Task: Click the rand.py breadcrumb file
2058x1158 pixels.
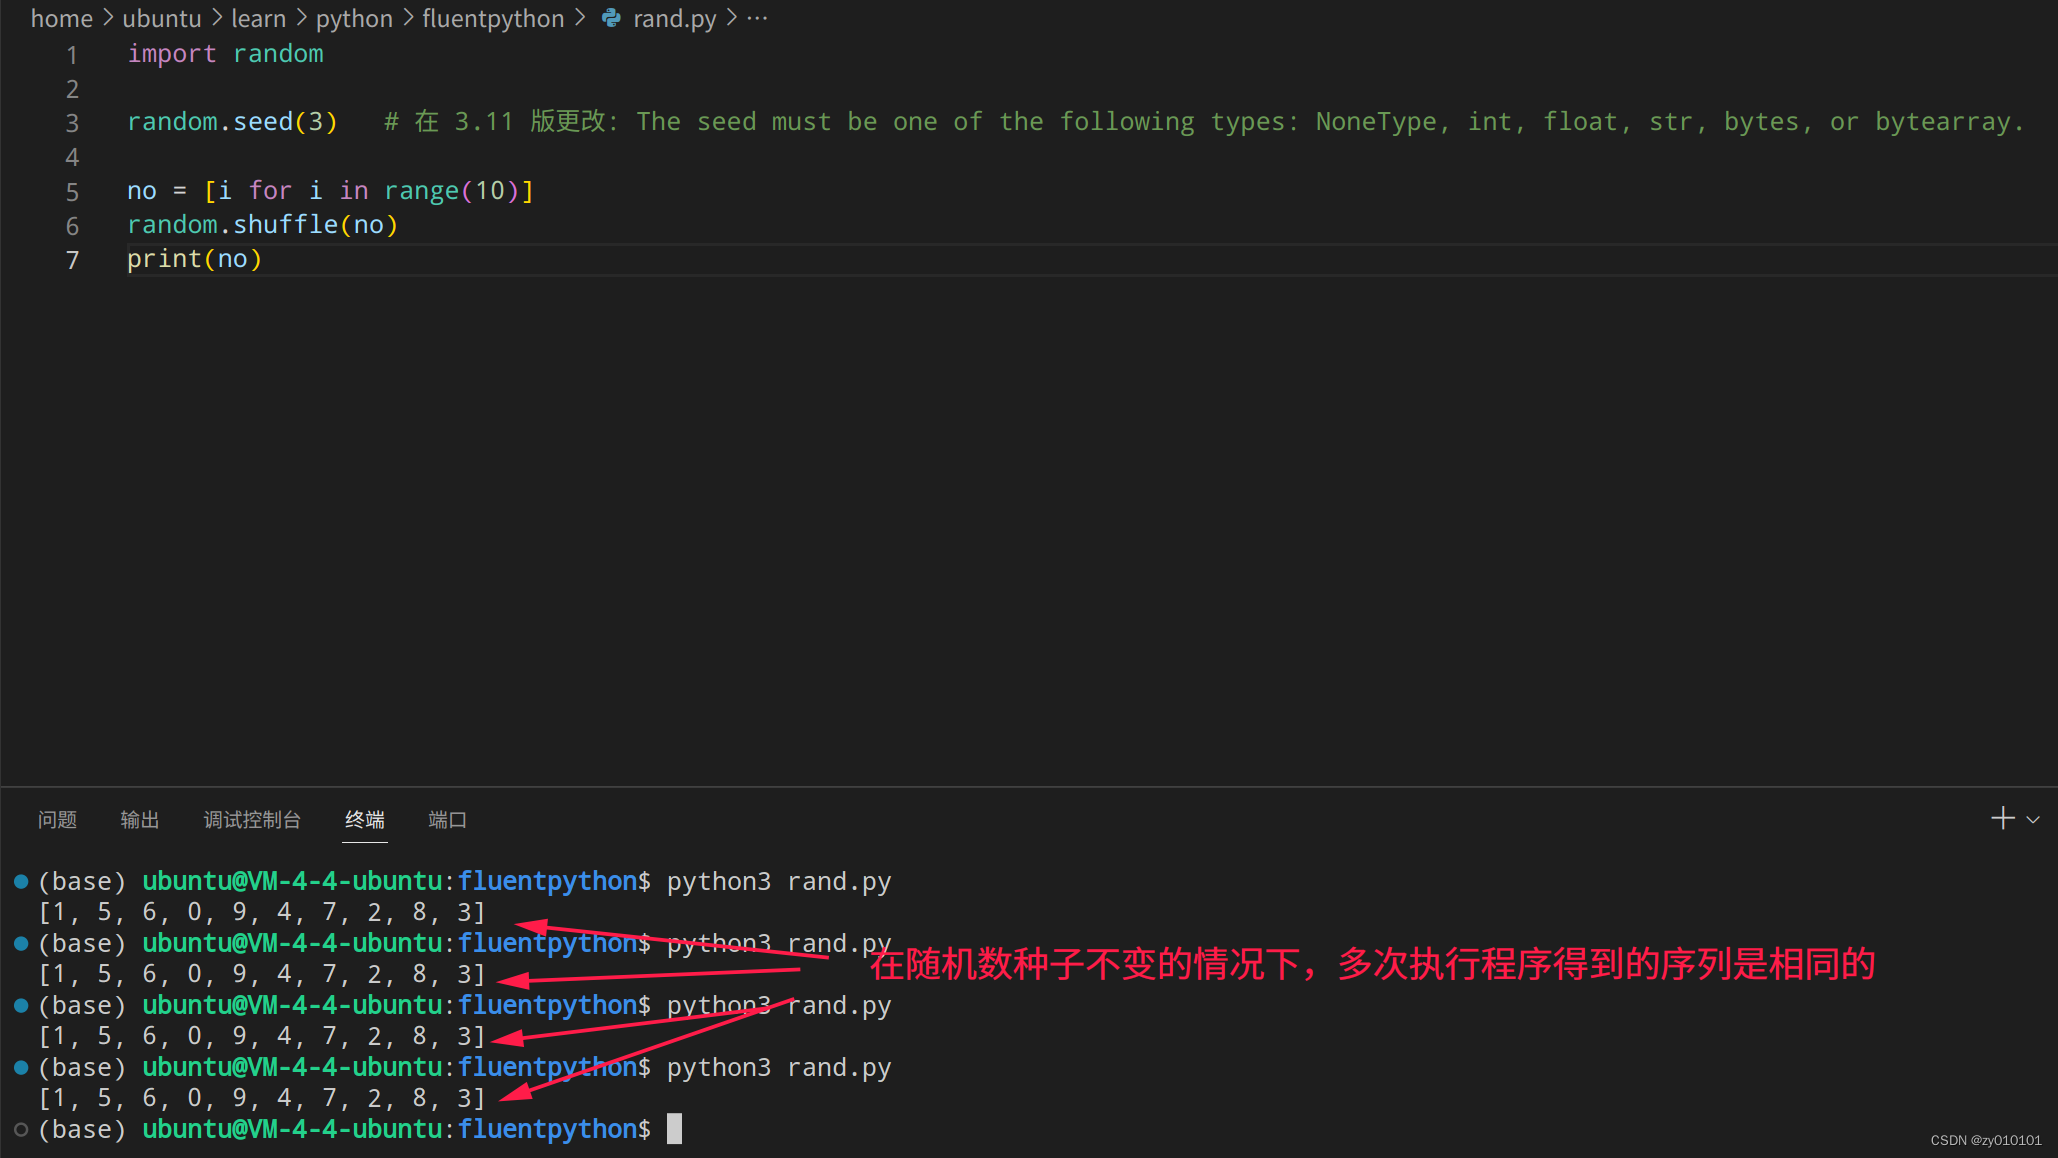Action: tap(675, 18)
